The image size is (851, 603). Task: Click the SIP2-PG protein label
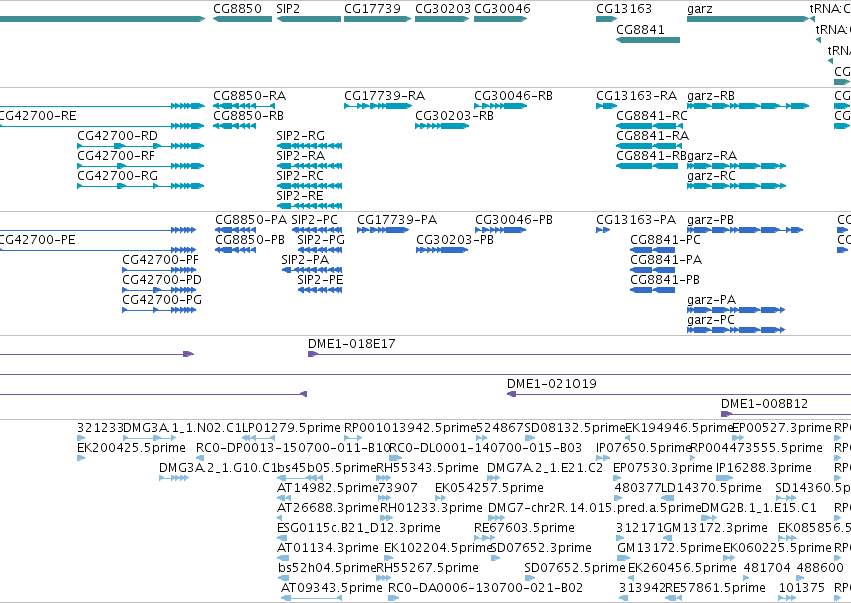321,240
